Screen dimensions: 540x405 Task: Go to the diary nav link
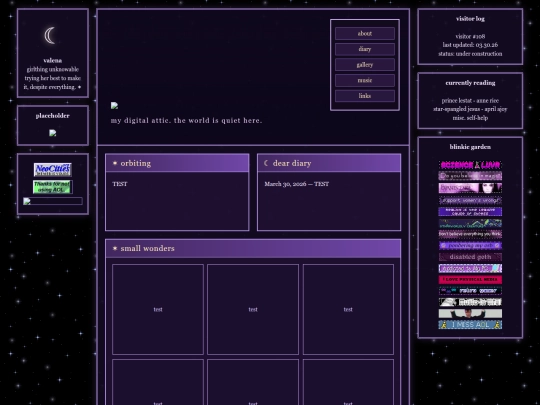(x=365, y=49)
